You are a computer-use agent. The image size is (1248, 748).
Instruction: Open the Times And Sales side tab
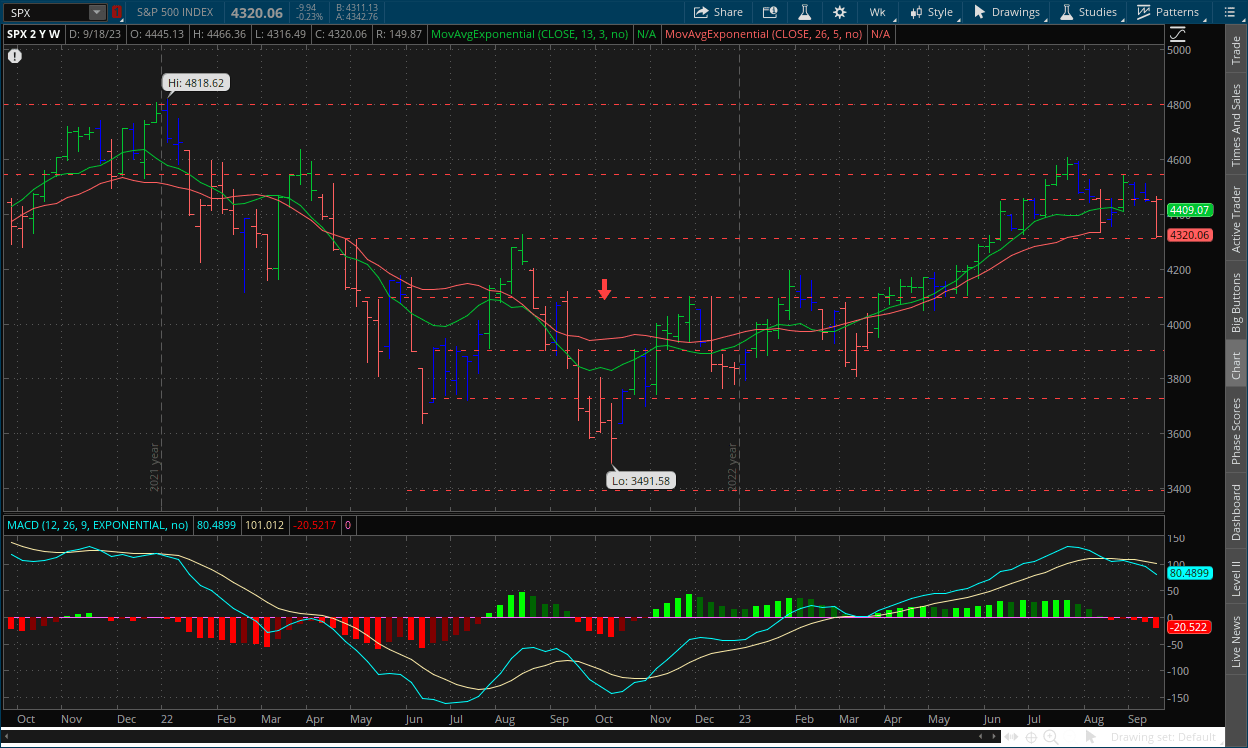tap(1236, 125)
